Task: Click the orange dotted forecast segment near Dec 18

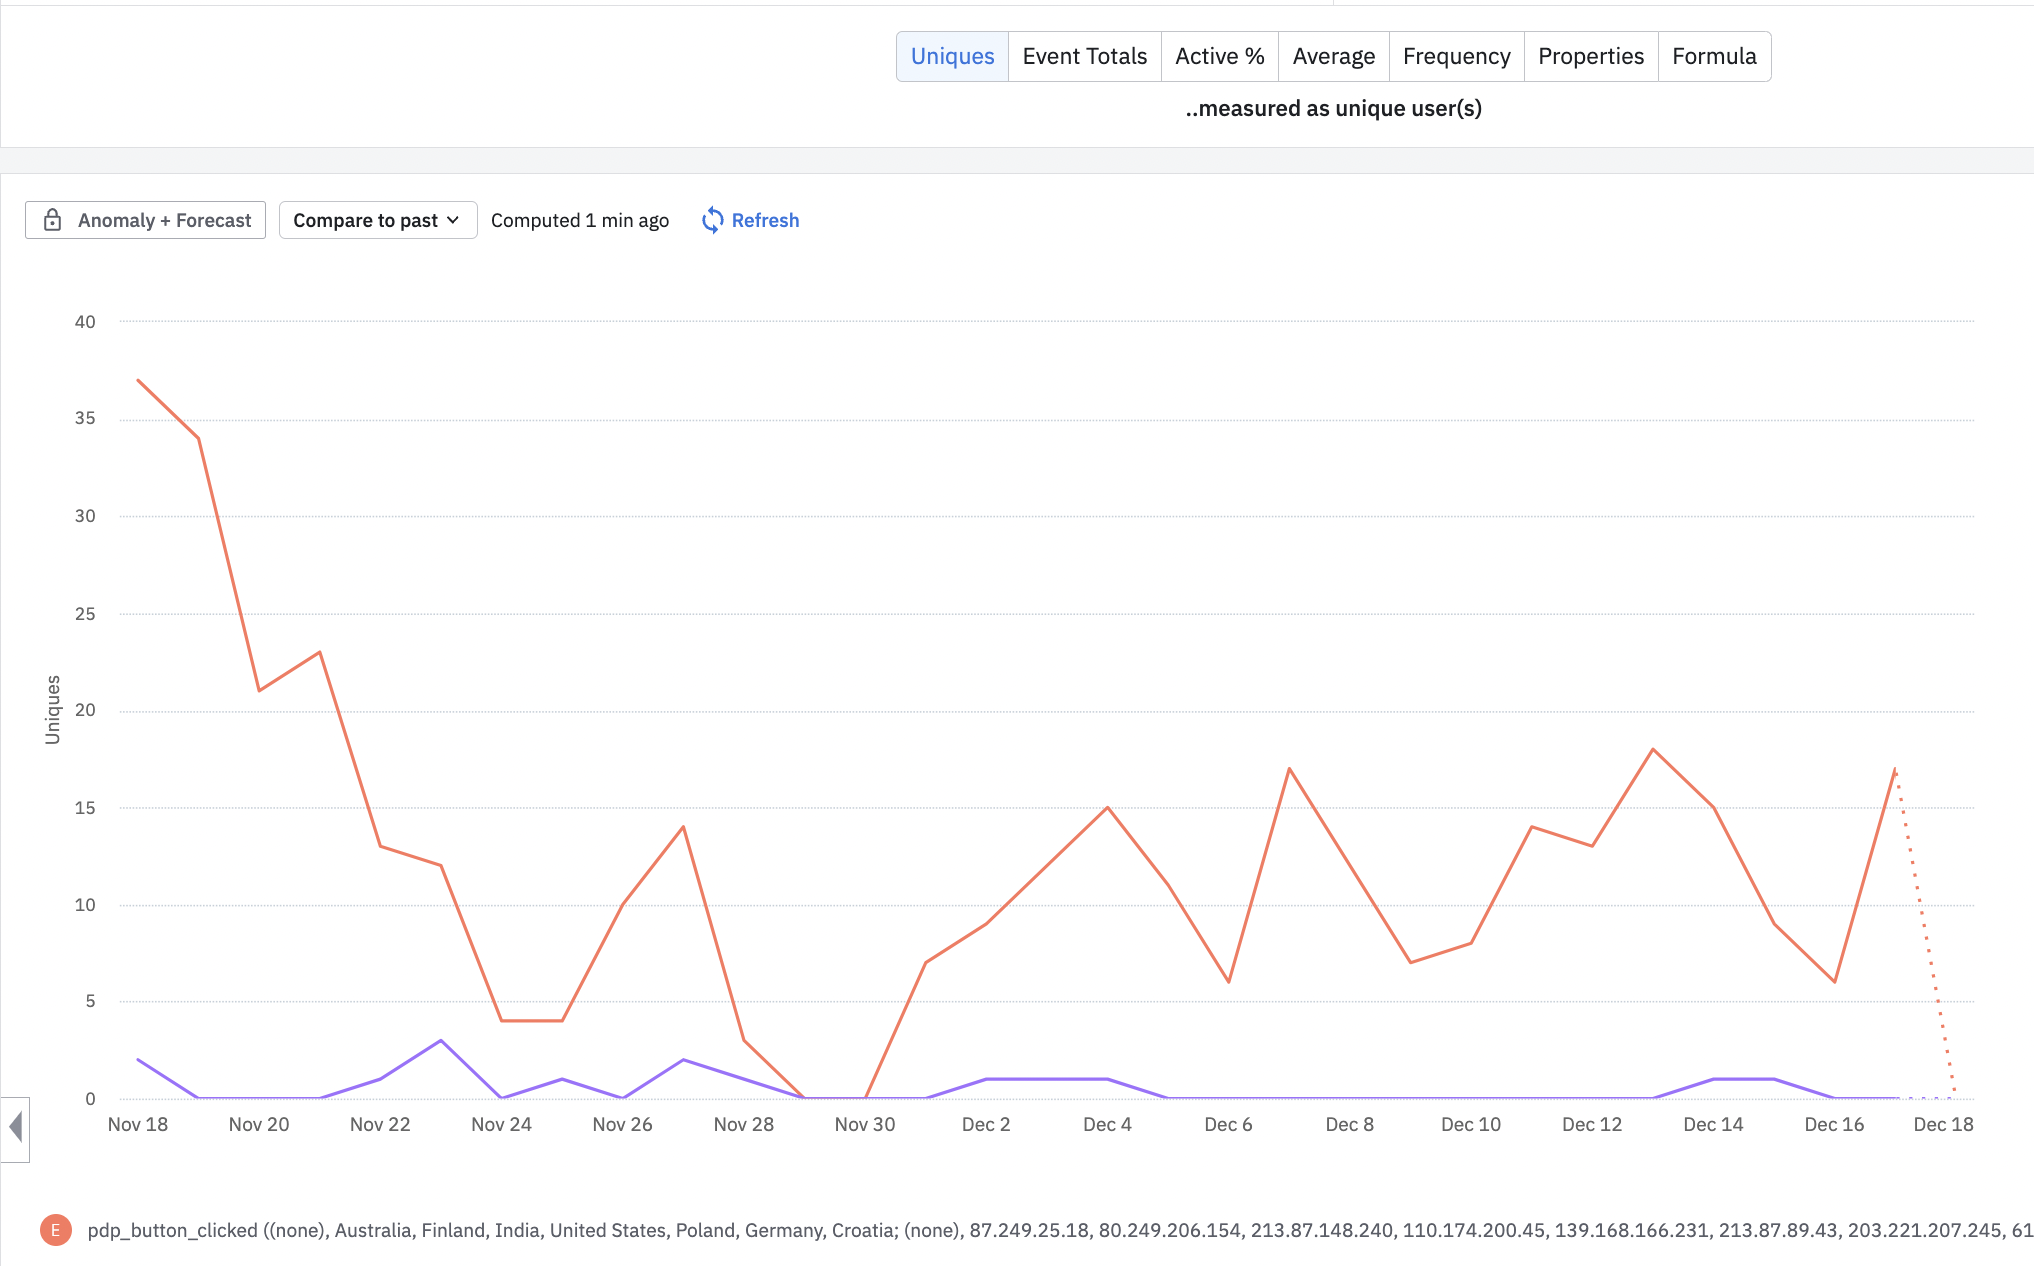Action: 1925,930
